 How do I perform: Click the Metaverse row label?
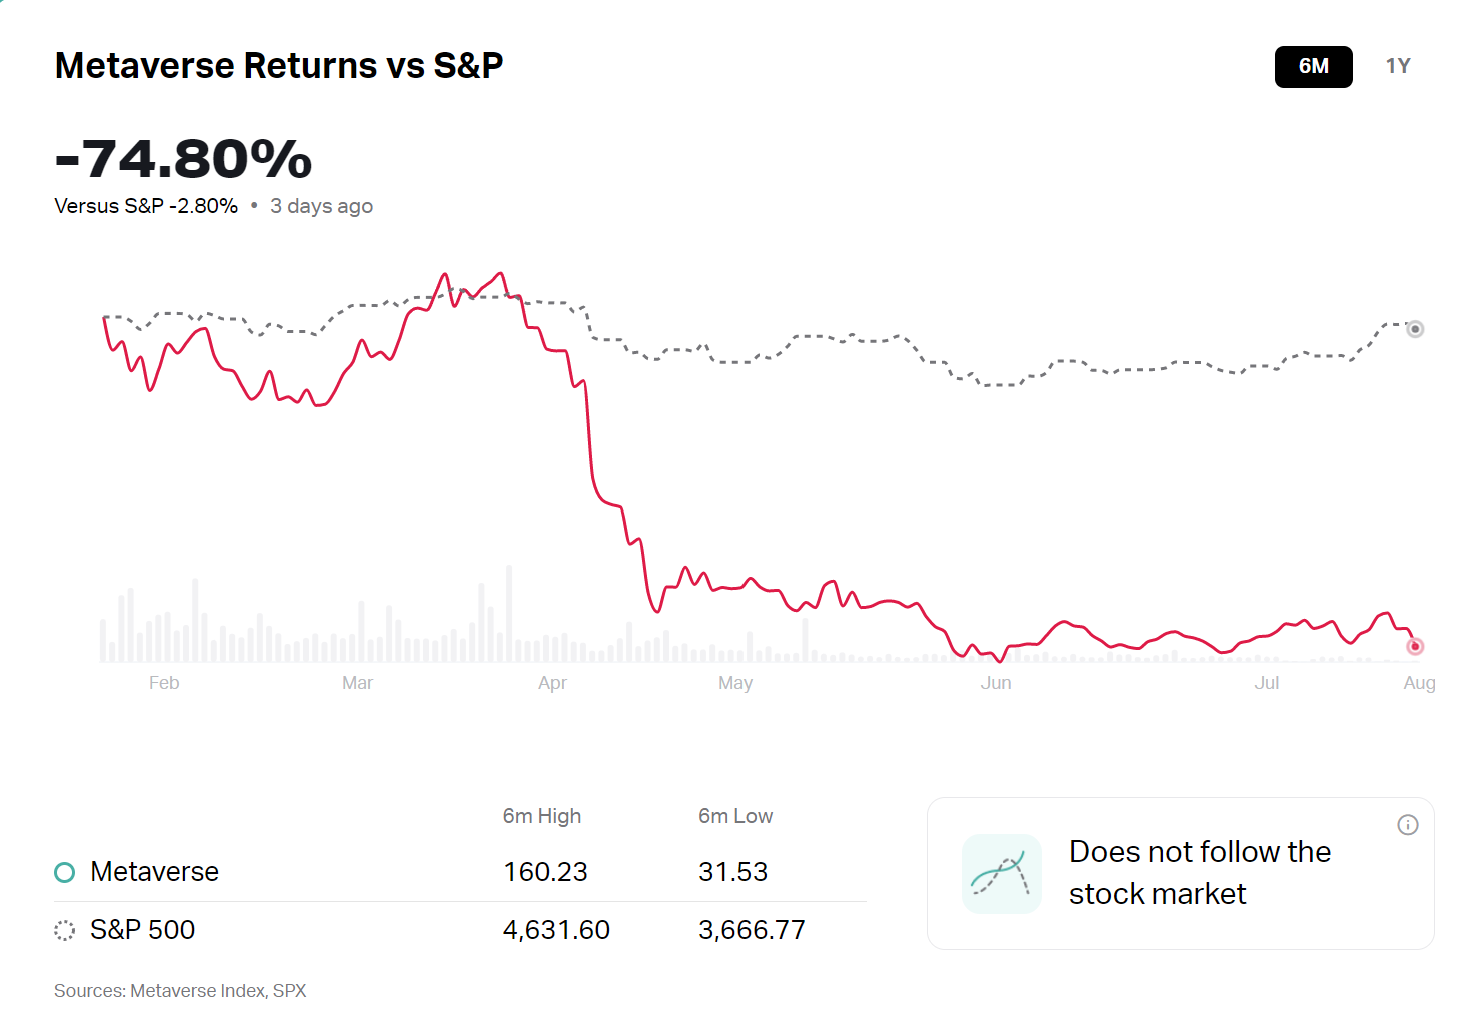pos(154,872)
